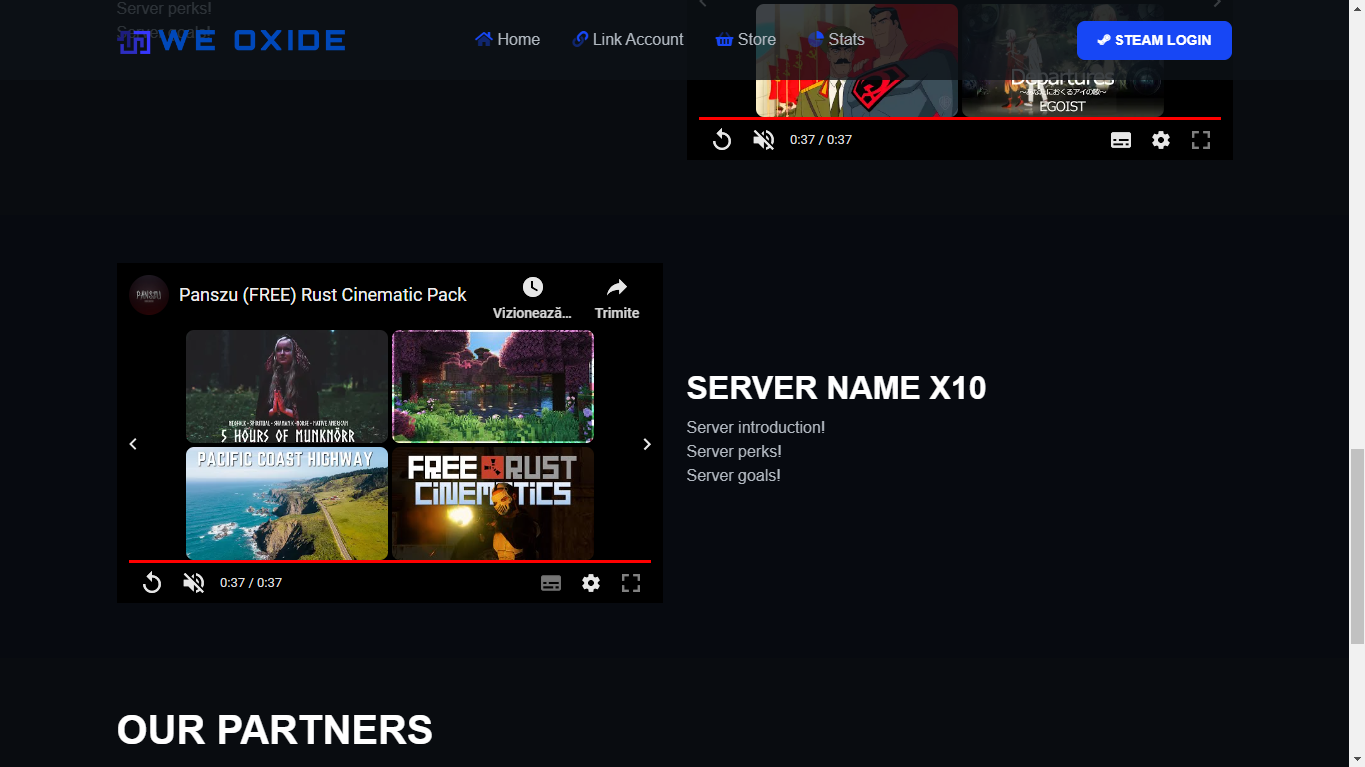The image size is (1365, 767).
Task: Show next suggested videos with right chevron
Action: pyautogui.click(x=647, y=444)
